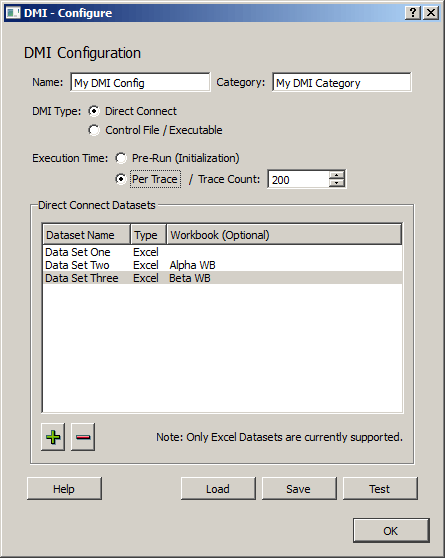Click the Workbook (Optional) column header
The height and width of the screenshot is (558, 445).
284,235
